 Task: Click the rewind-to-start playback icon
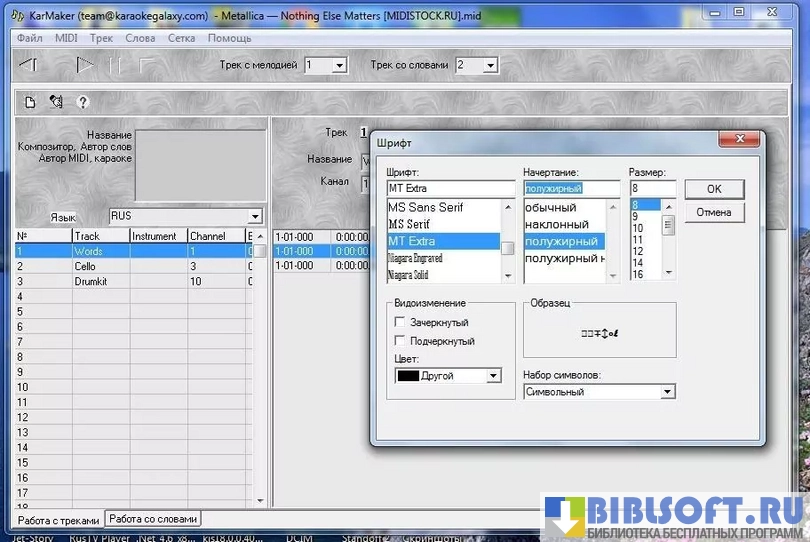click(29, 65)
